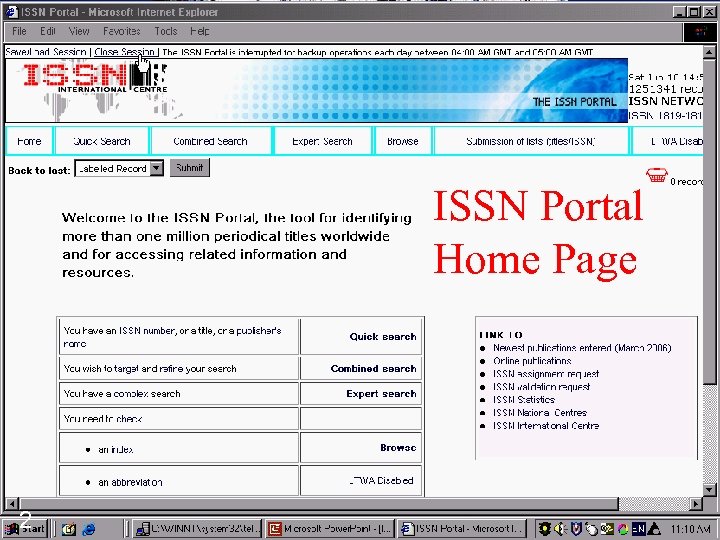Click the colorful round tray icon

(623, 529)
